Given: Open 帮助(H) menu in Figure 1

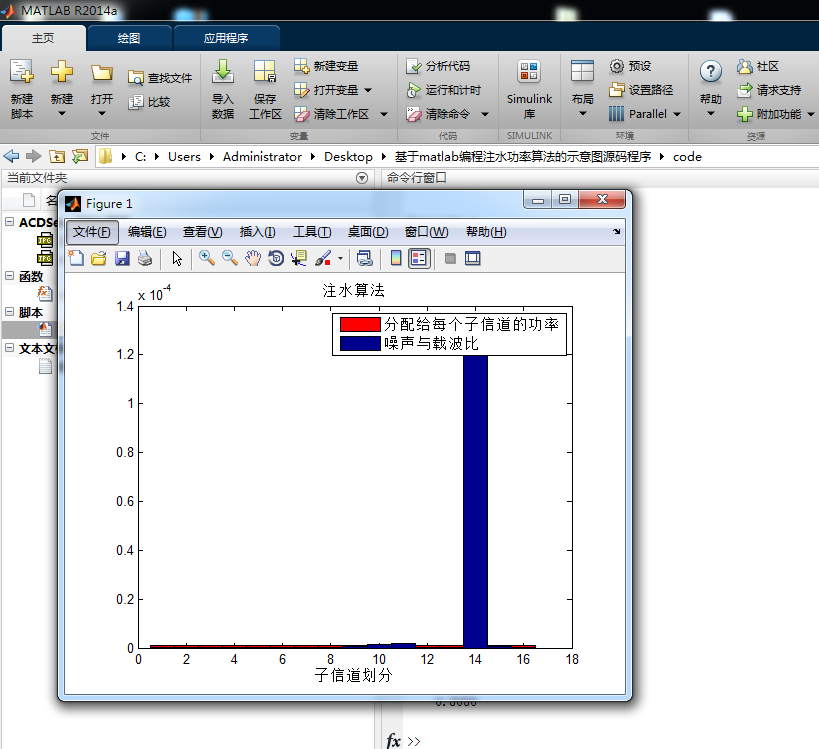Looking at the screenshot, I should point(486,232).
